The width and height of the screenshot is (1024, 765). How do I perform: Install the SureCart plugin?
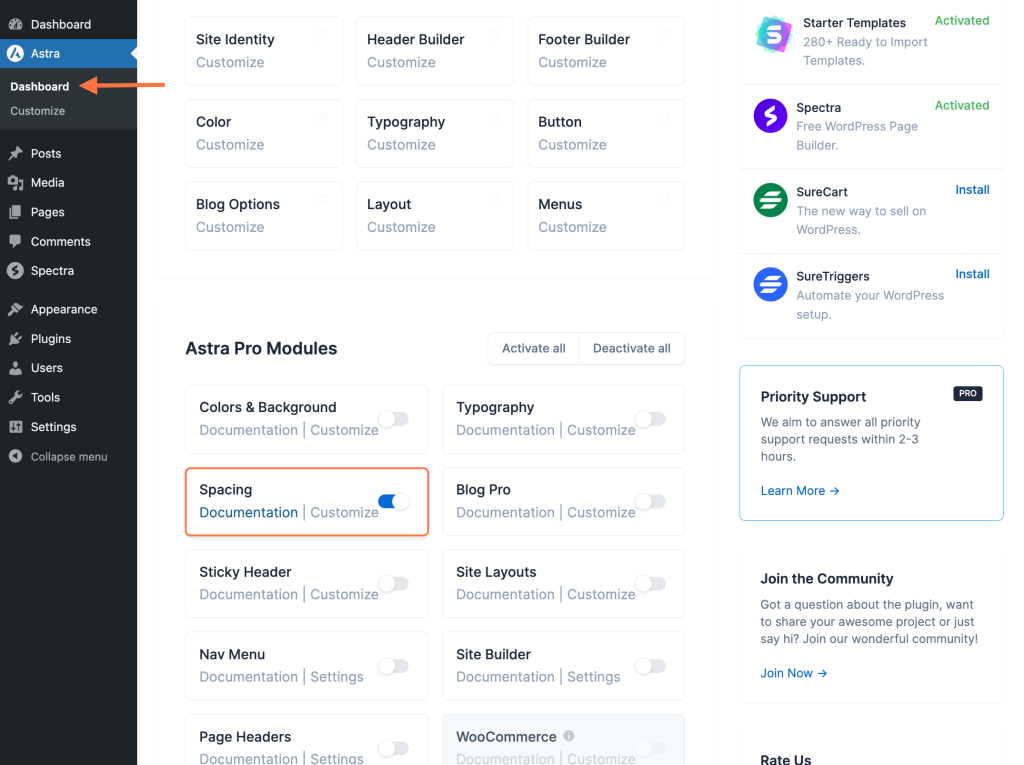click(x=971, y=190)
